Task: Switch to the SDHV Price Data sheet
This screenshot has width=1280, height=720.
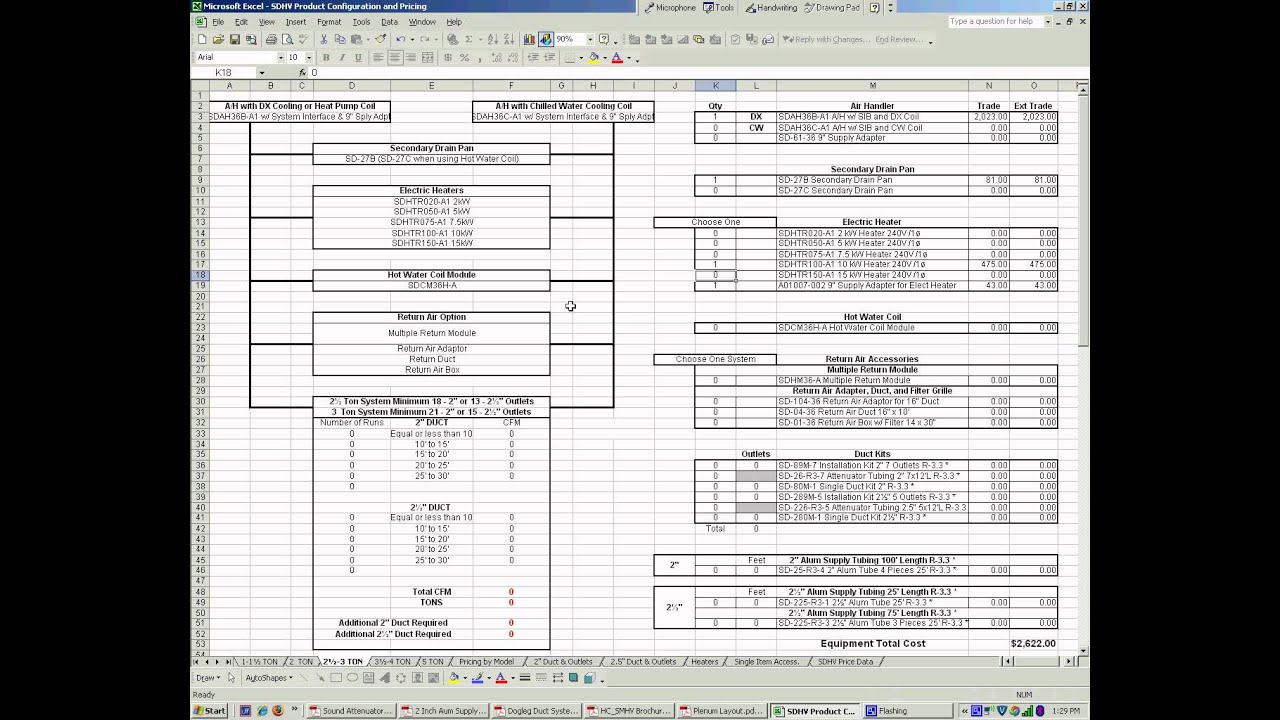Action: coord(845,662)
